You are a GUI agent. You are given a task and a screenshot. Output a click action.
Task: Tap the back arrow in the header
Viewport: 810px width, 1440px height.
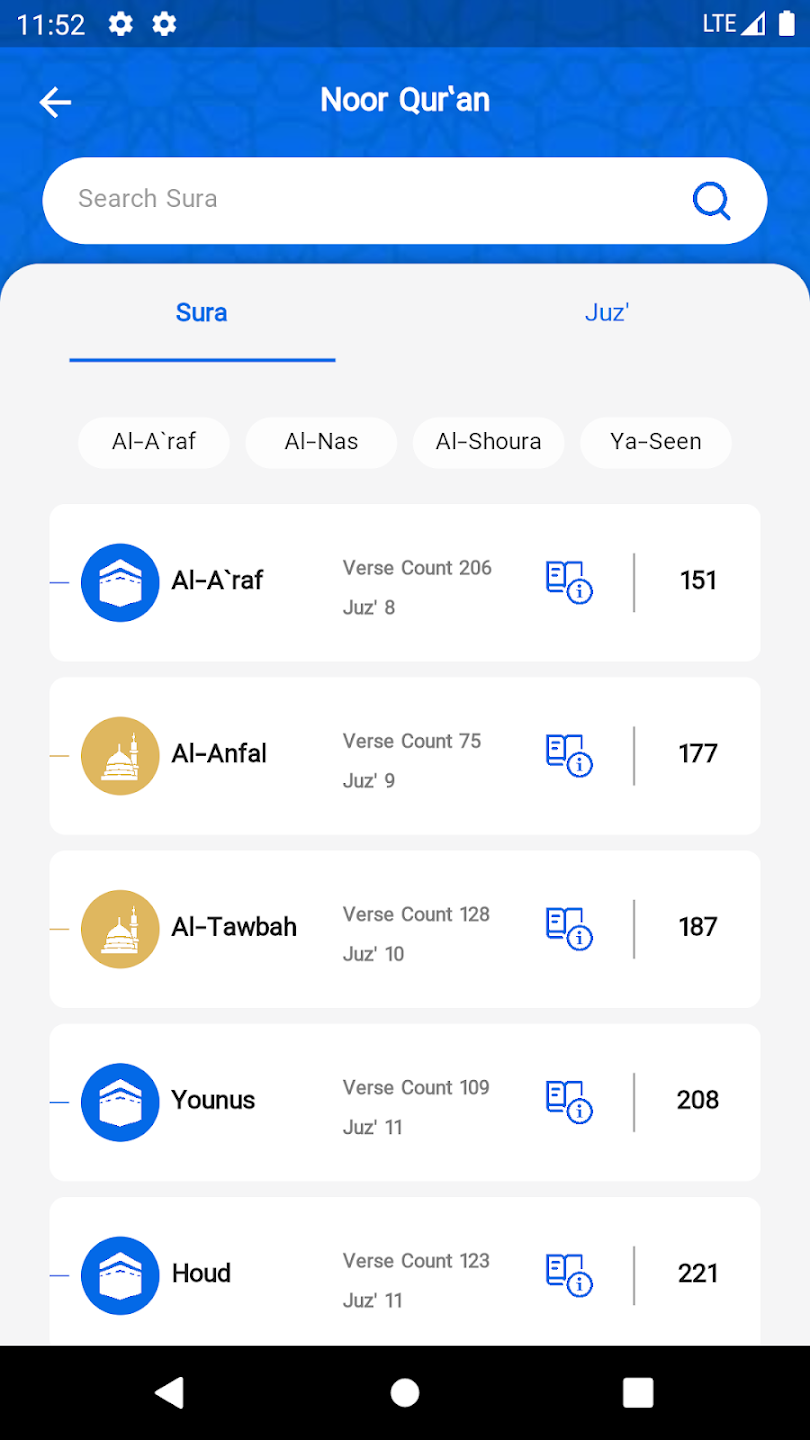point(55,101)
